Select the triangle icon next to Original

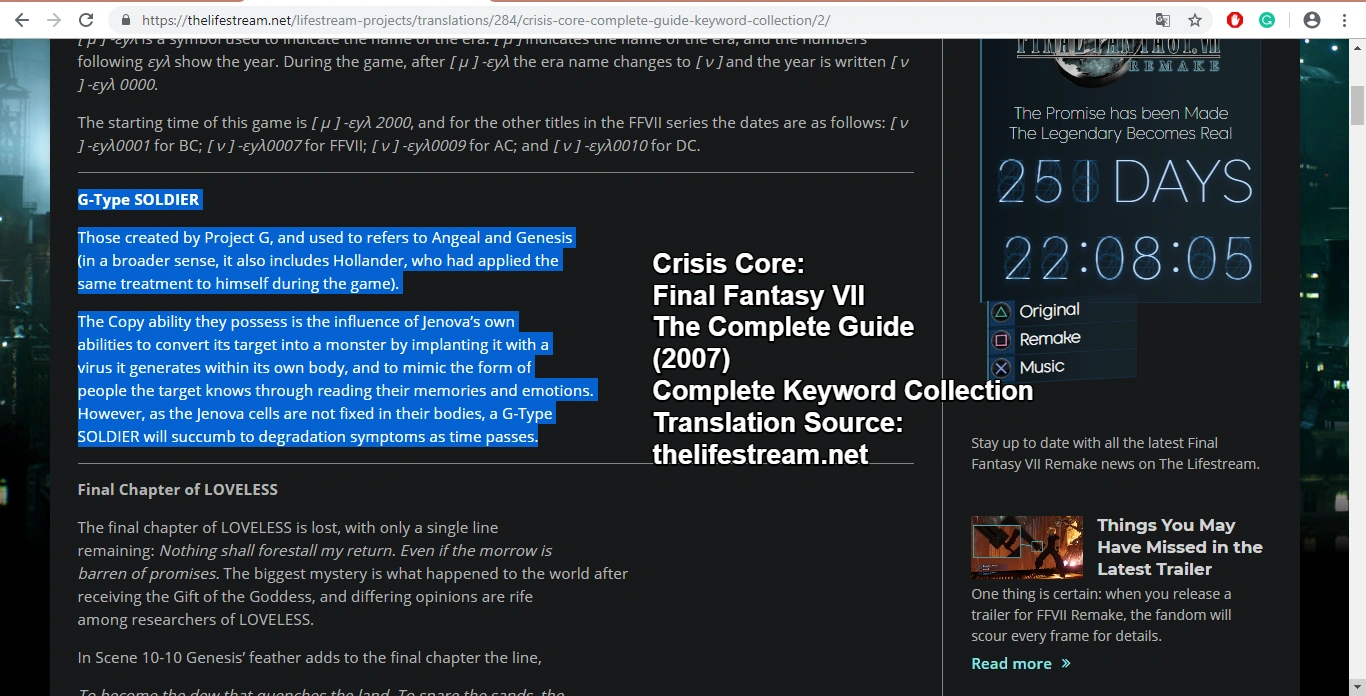(1001, 313)
